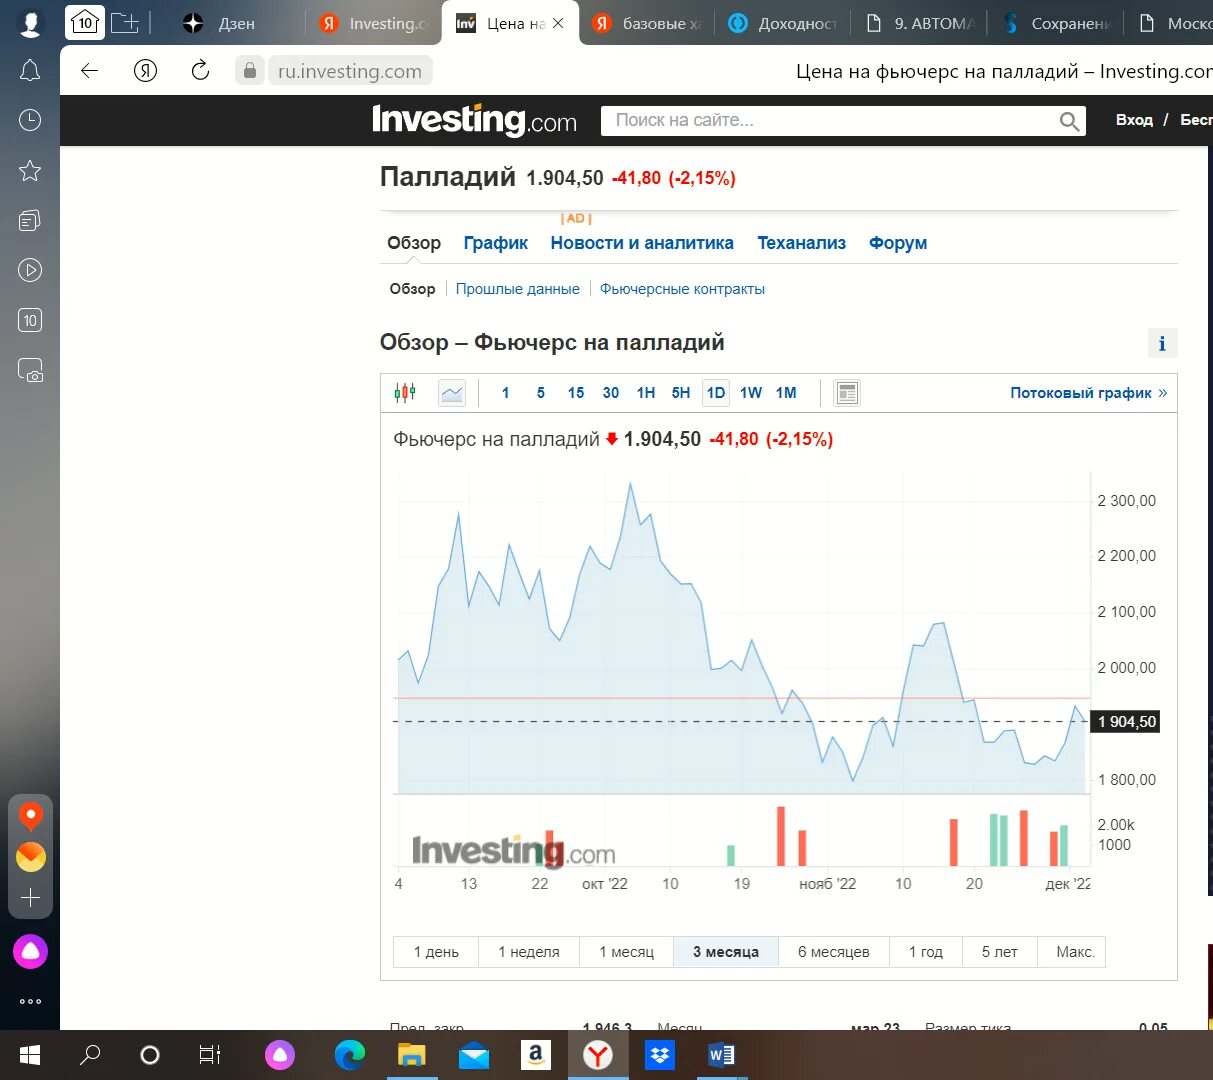
Task: Close the active Цена на tab
Action: pyautogui.click(x=558, y=23)
